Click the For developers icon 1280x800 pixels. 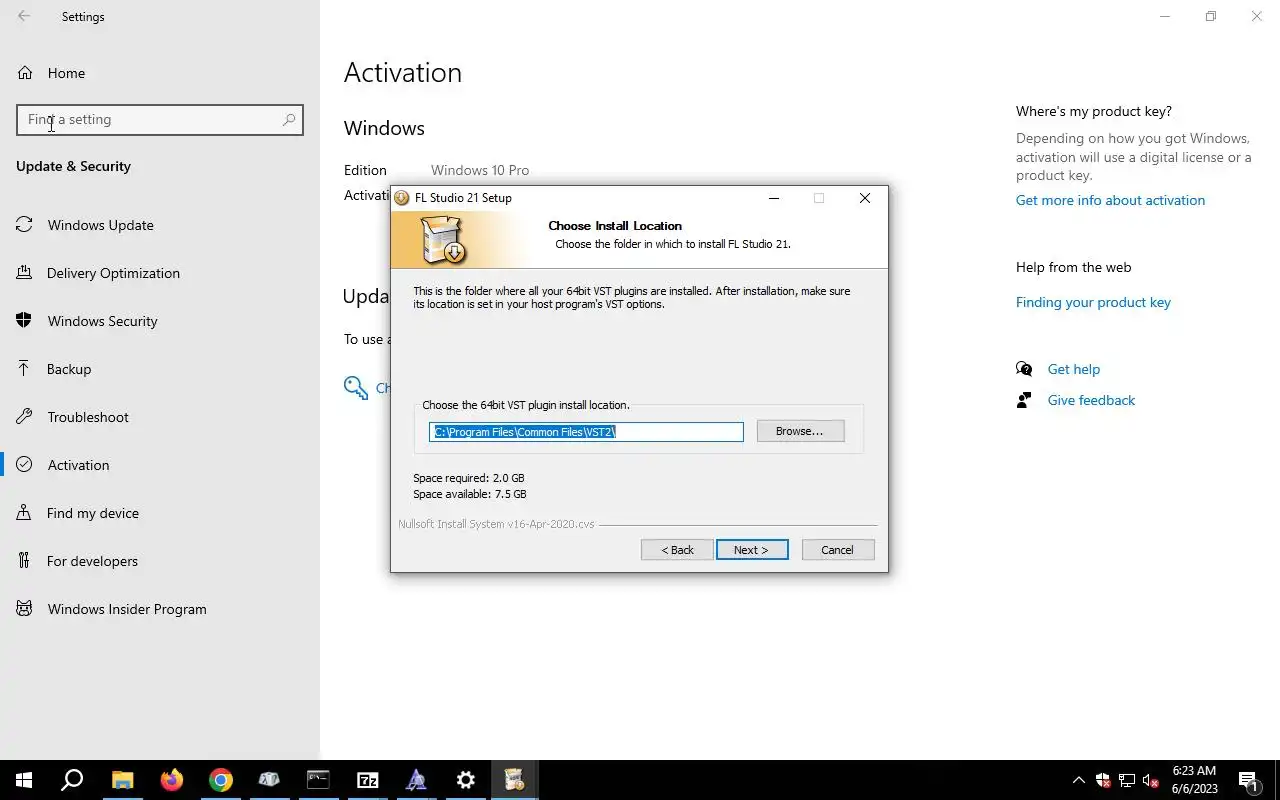(24, 561)
